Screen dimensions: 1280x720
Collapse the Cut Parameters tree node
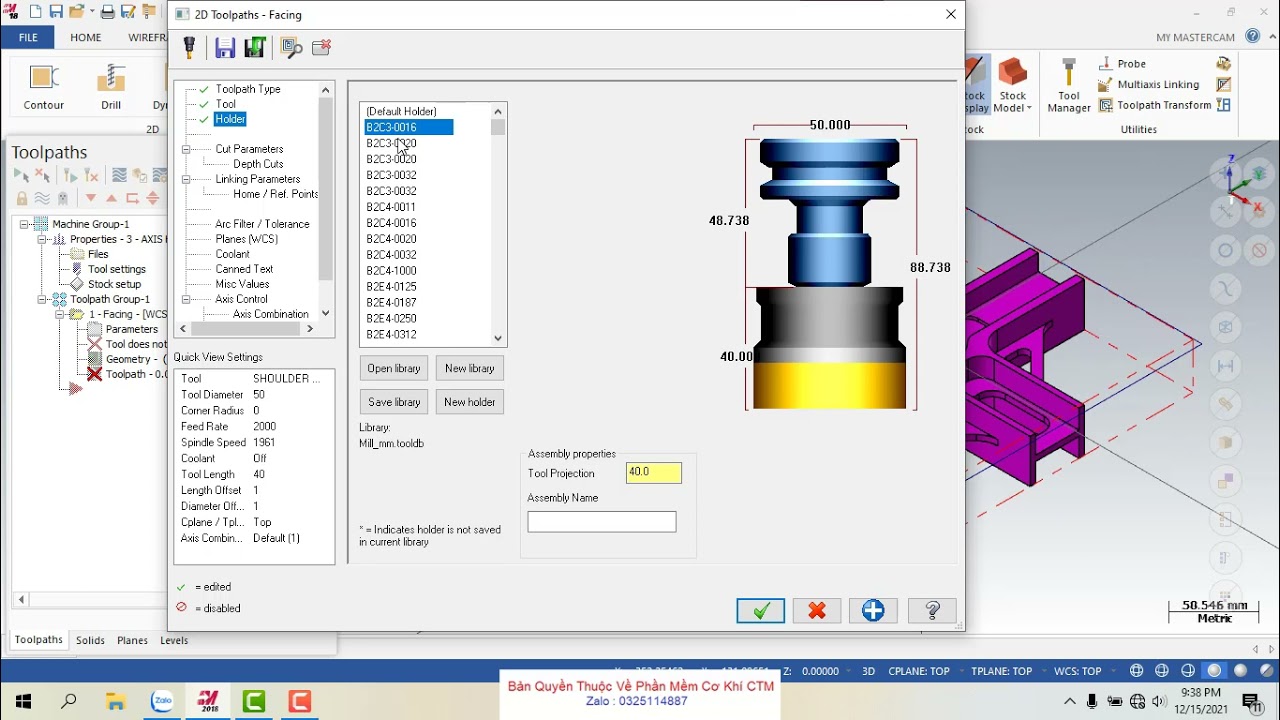click(x=186, y=149)
